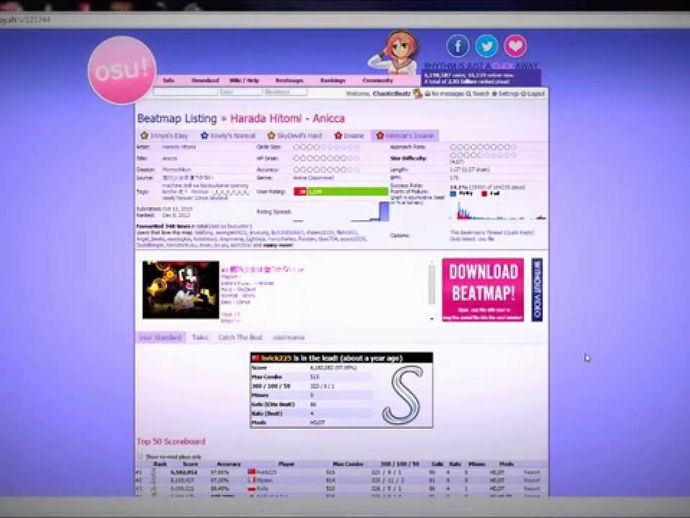Switch to the osu!mania tab

tap(289, 338)
